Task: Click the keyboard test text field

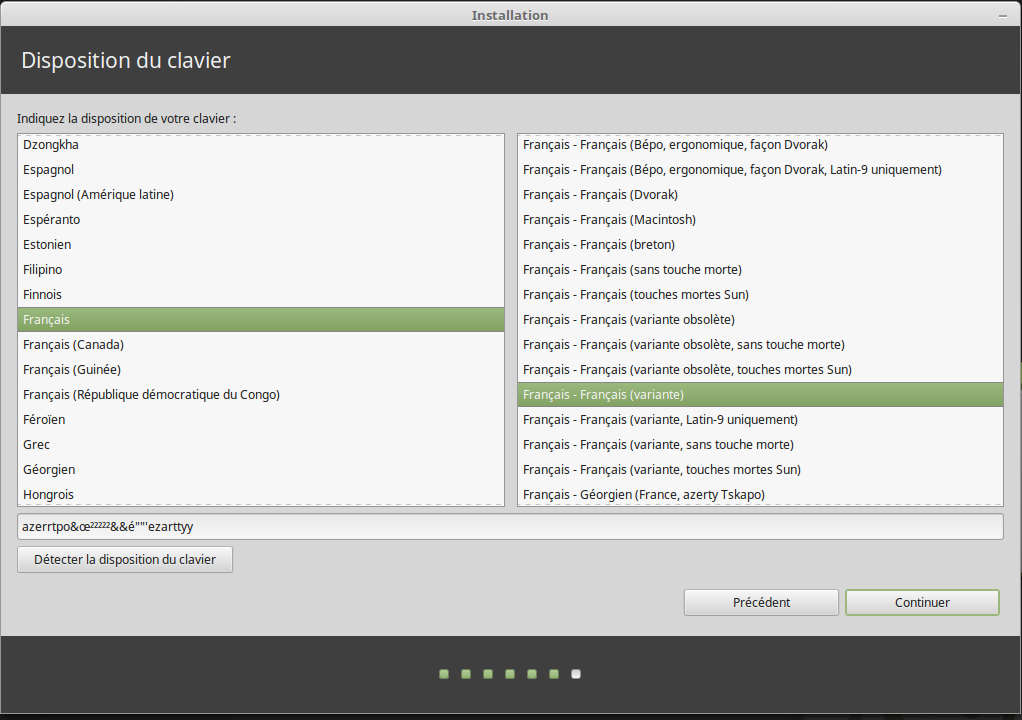Action: click(510, 527)
